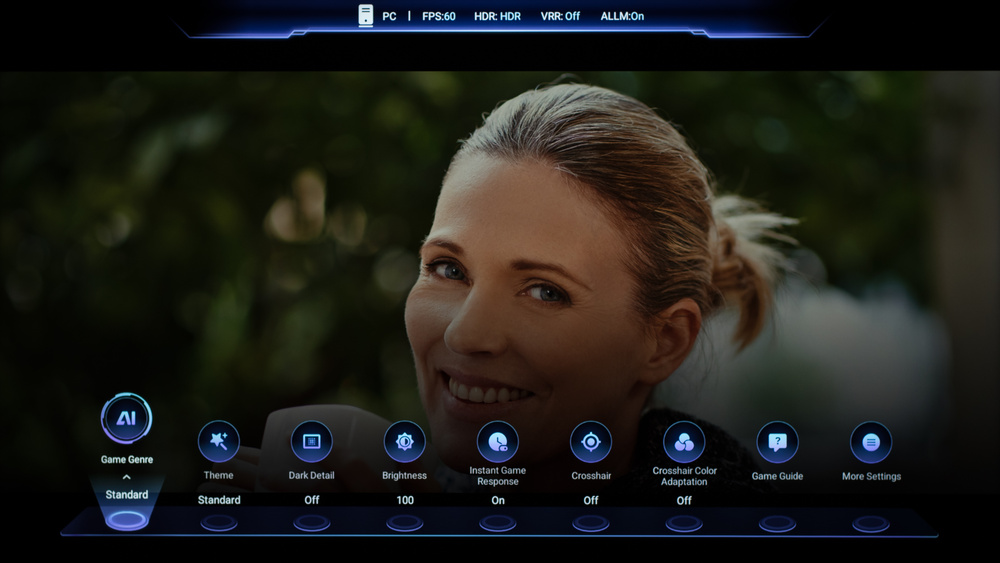
Task: Open the Game Genre "Standard" selection
Action: 127,495
